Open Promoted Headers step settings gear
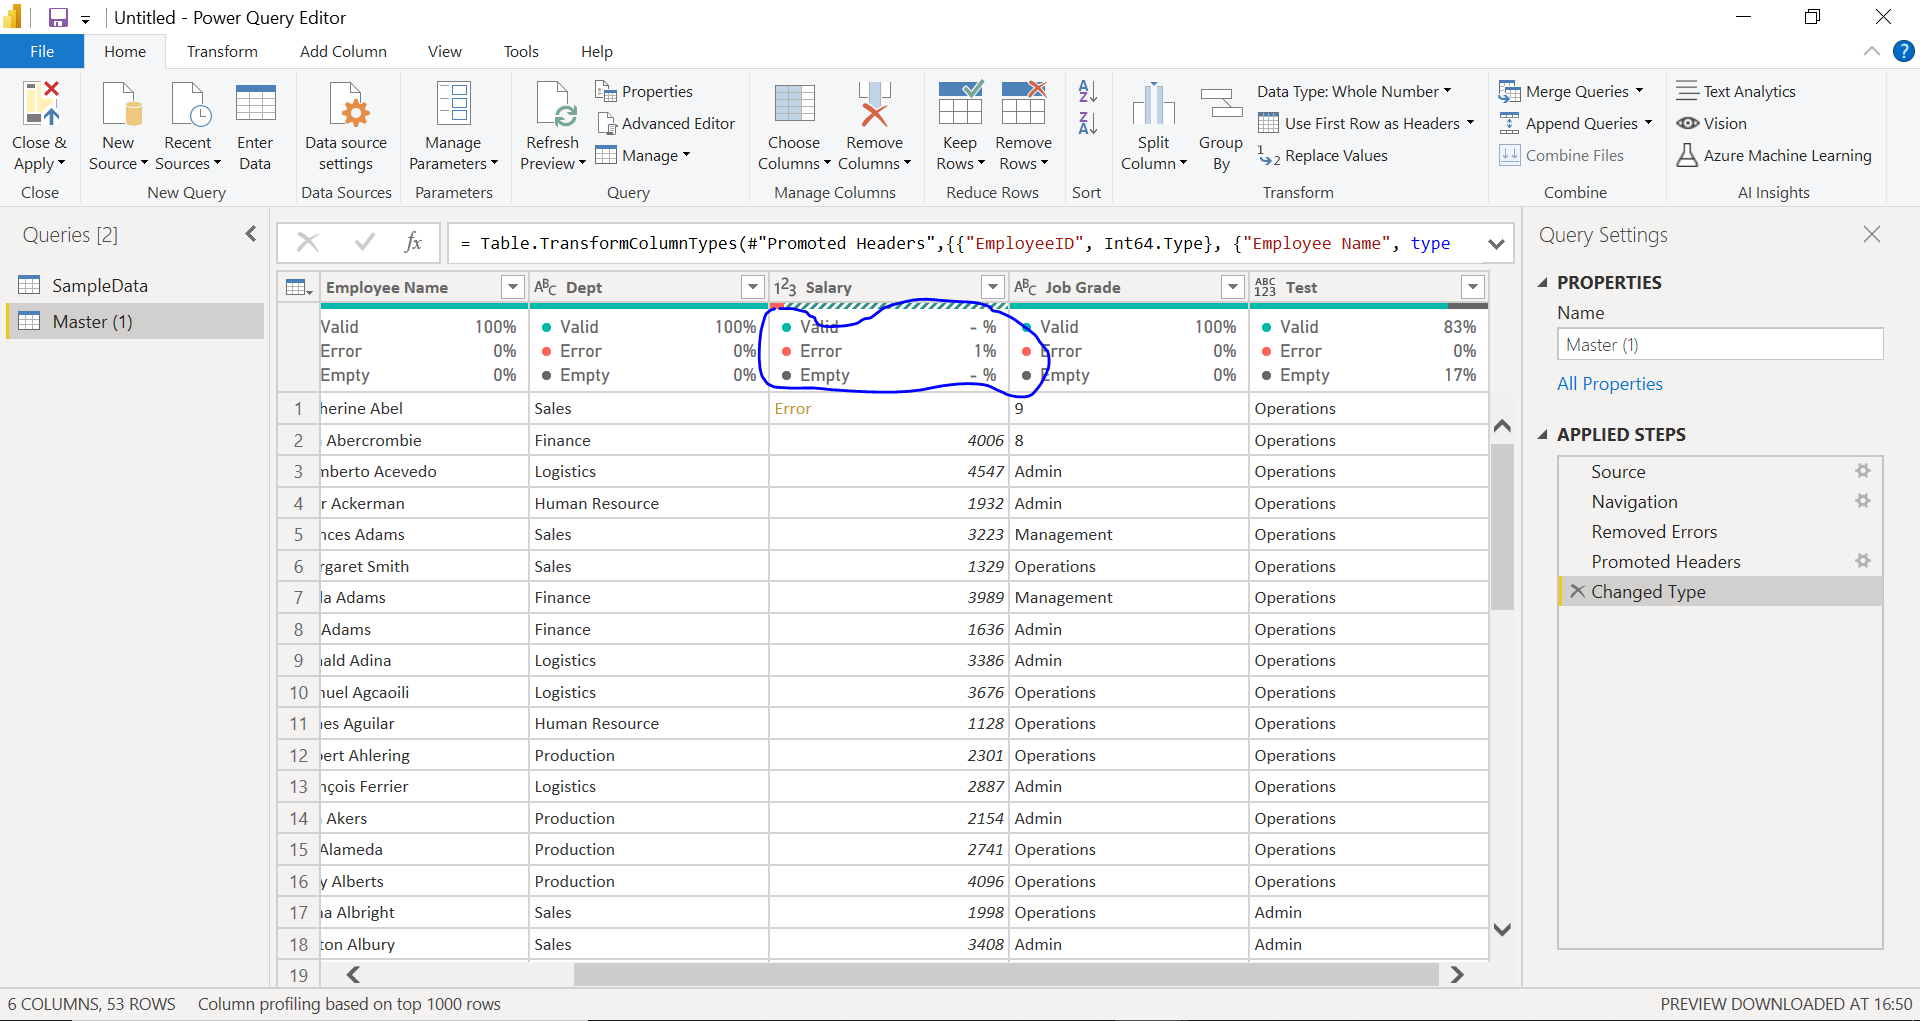 tap(1862, 561)
